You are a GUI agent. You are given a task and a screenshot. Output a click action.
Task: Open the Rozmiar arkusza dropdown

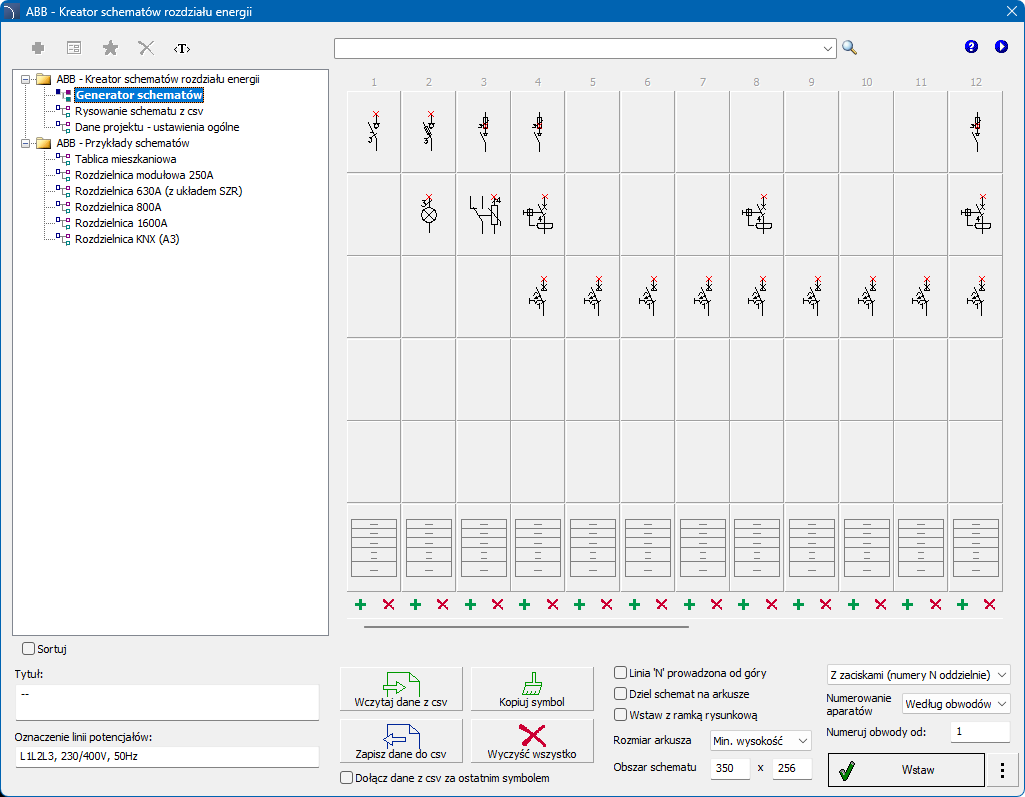(760, 740)
